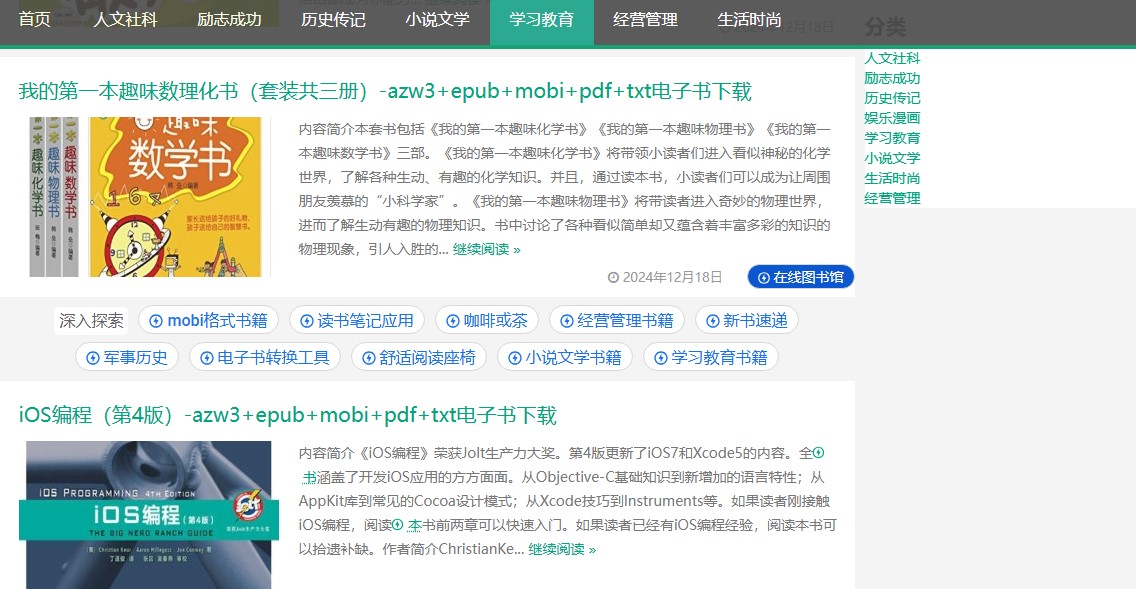The height and width of the screenshot is (589, 1136).
Task: Open the 首页 menu item
Action: pos(33,19)
